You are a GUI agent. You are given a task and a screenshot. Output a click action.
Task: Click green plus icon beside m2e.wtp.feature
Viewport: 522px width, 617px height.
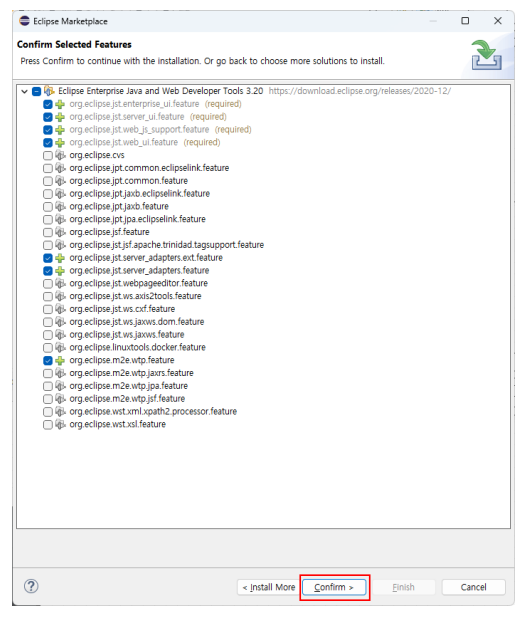(x=60, y=360)
